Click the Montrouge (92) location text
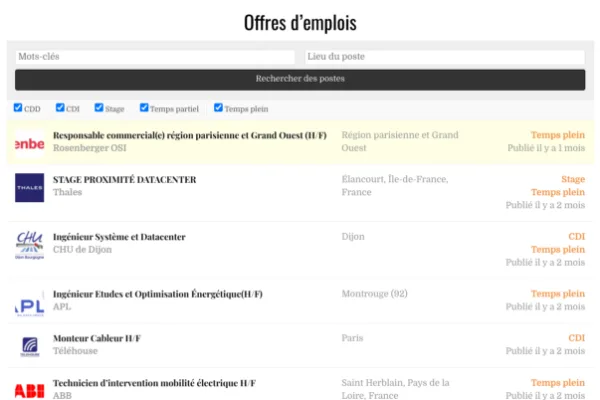This screenshot has width=600, height=400. click(x=374, y=294)
